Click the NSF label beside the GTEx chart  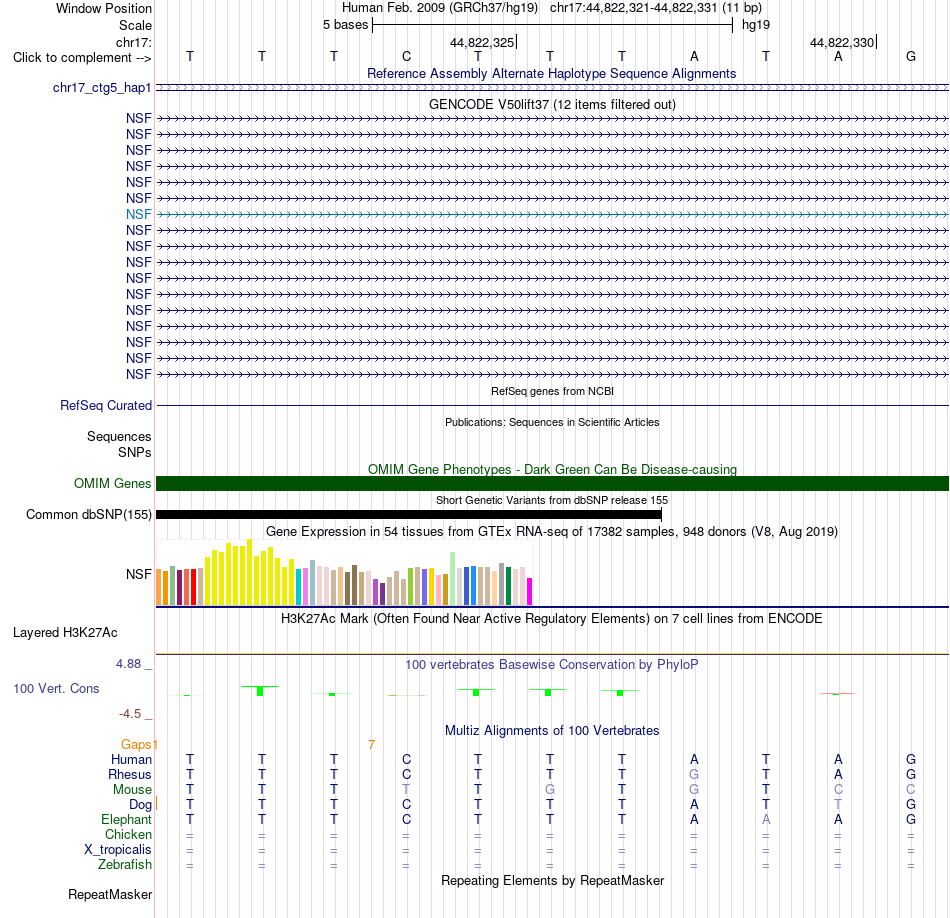coord(139,574)
